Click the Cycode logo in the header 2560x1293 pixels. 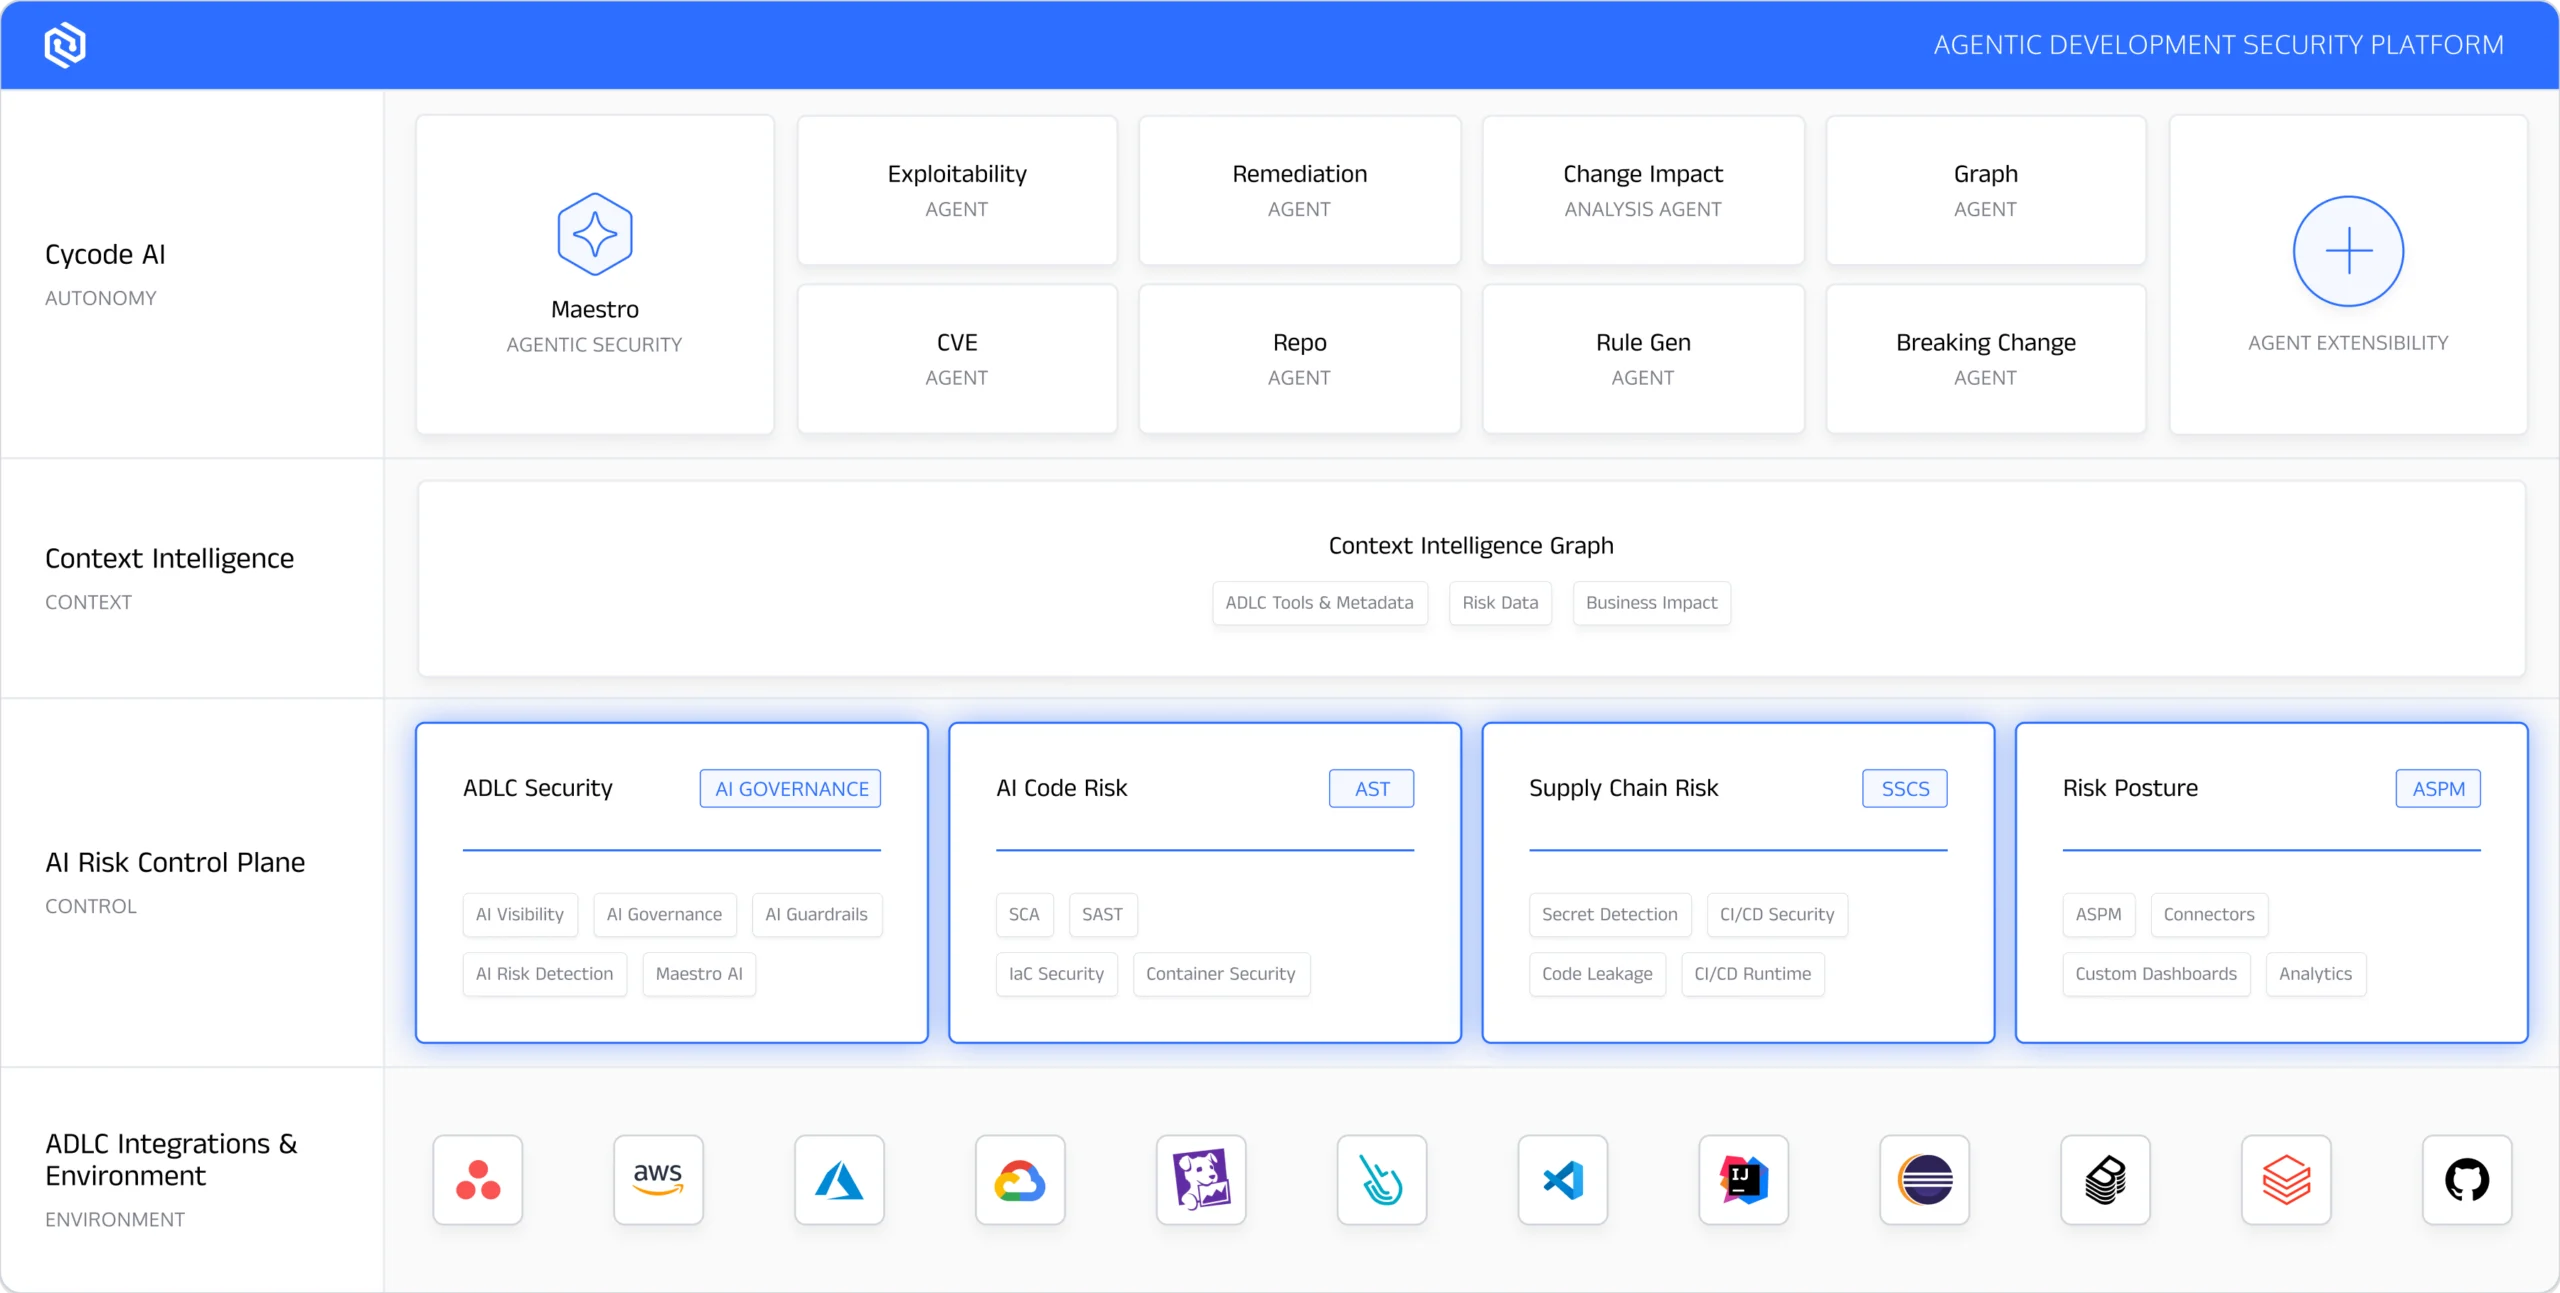click(65, 45)
